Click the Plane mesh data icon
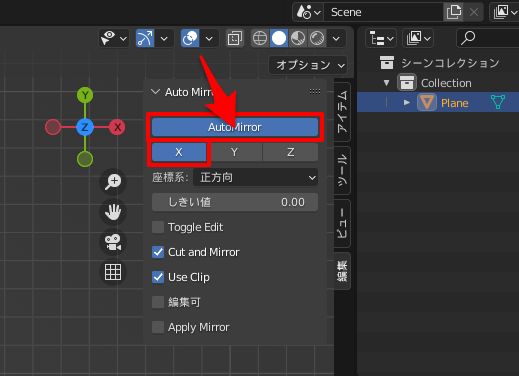 pyautogui.click(x=498, y=102)
